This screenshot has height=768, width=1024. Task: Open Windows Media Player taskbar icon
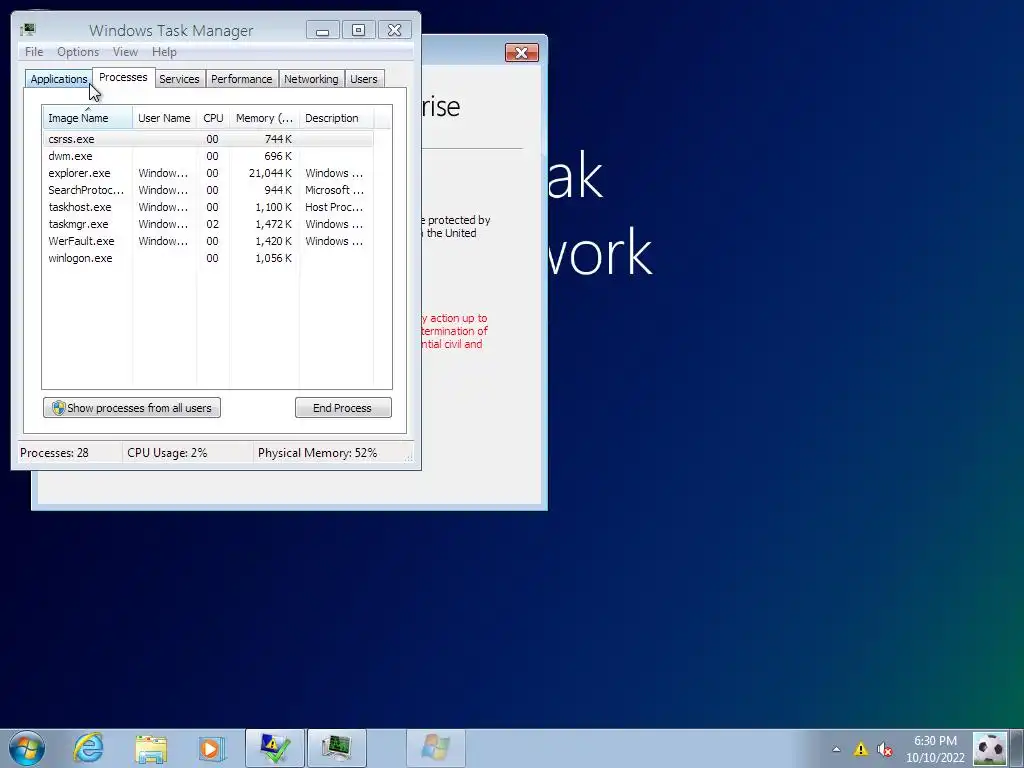coord(212,748)
